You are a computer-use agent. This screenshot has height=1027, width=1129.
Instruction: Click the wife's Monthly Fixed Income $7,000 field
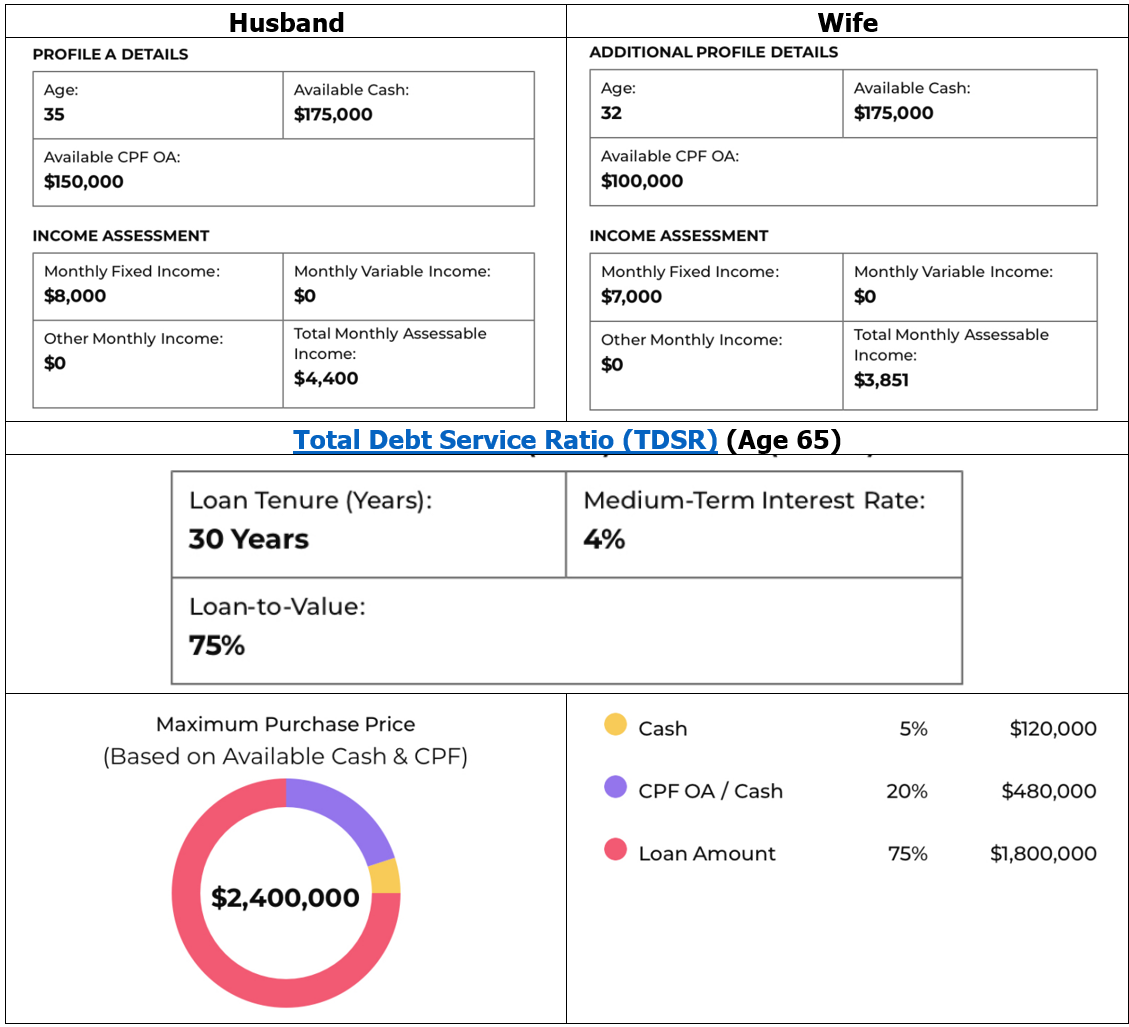(x=716, y=286)
